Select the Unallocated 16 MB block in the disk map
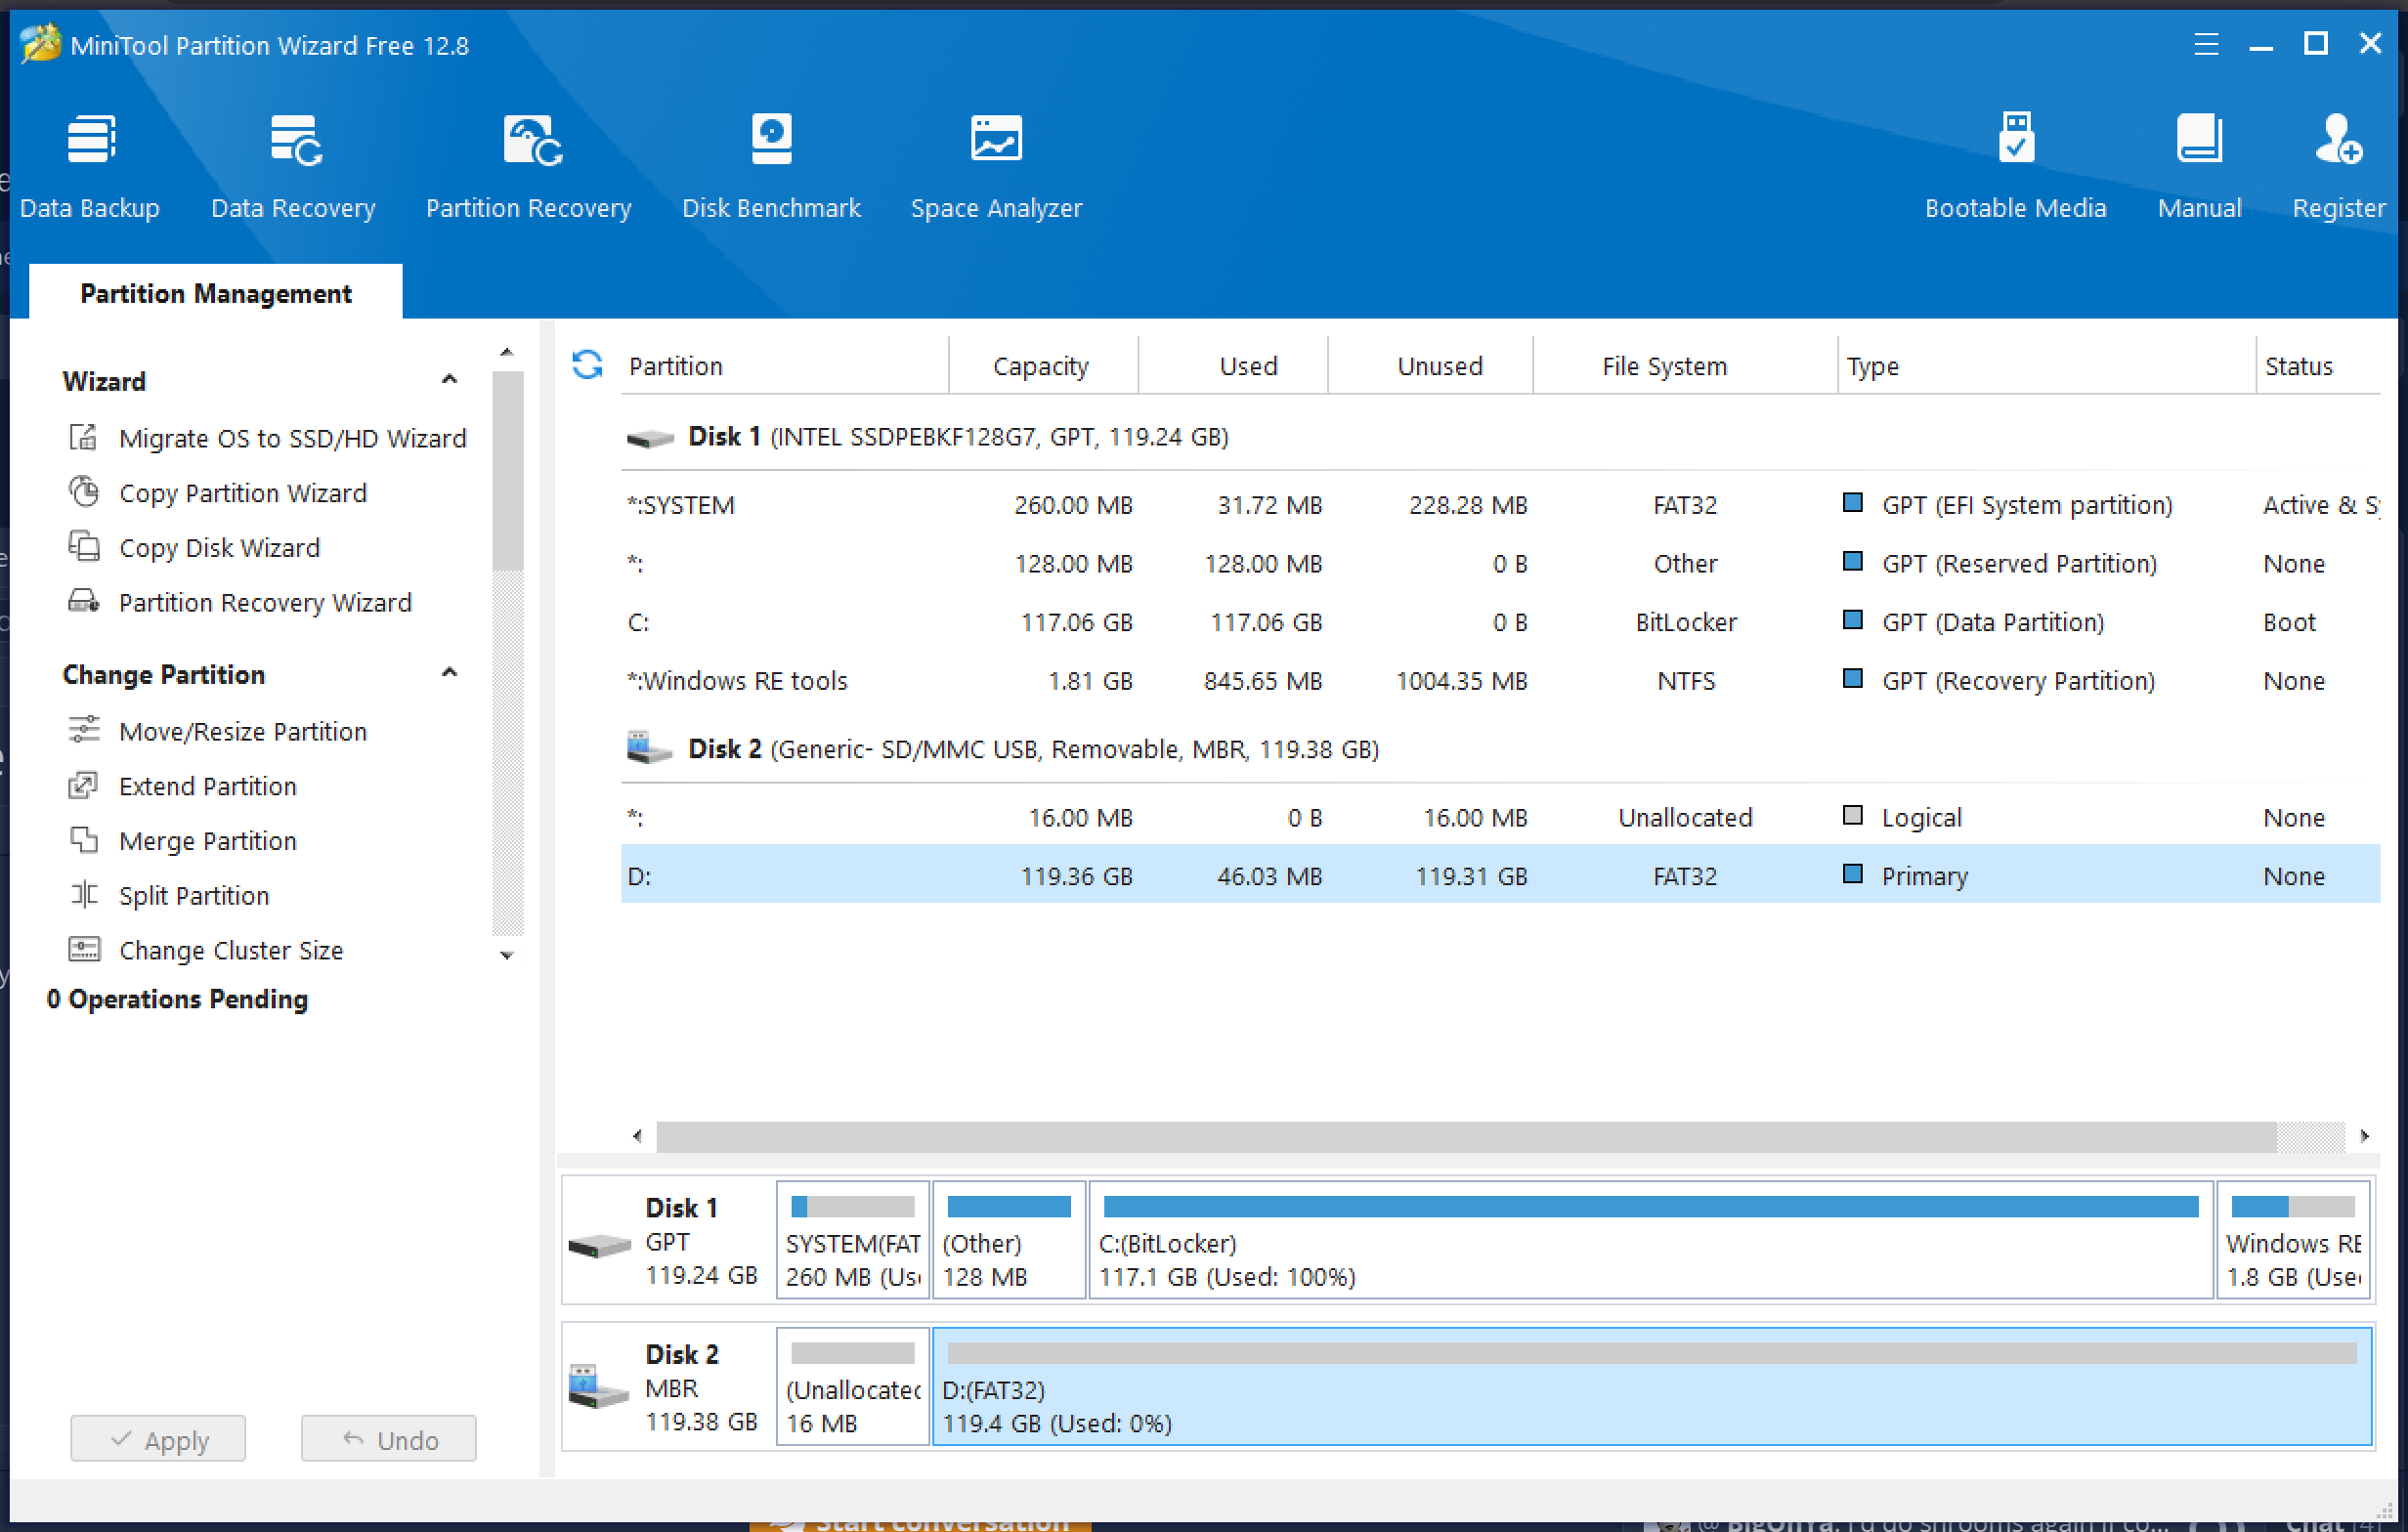 853,1387
